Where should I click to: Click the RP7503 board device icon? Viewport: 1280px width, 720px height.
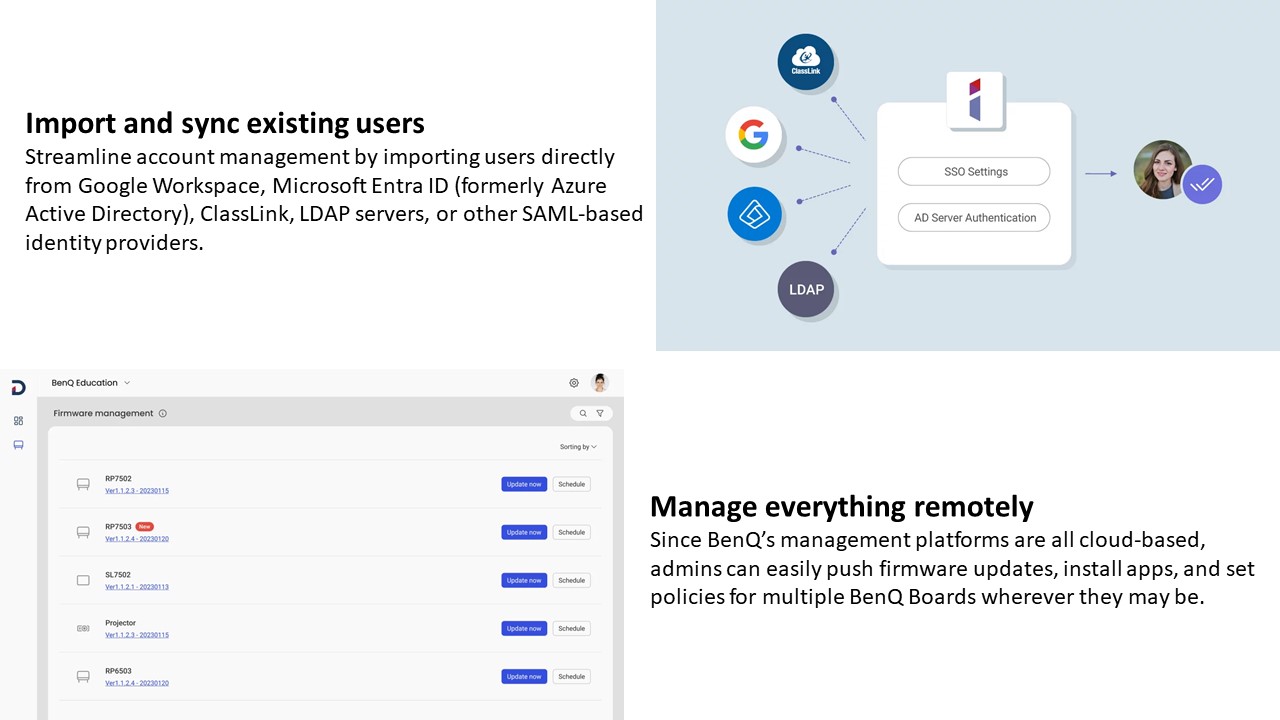point(83,532)
